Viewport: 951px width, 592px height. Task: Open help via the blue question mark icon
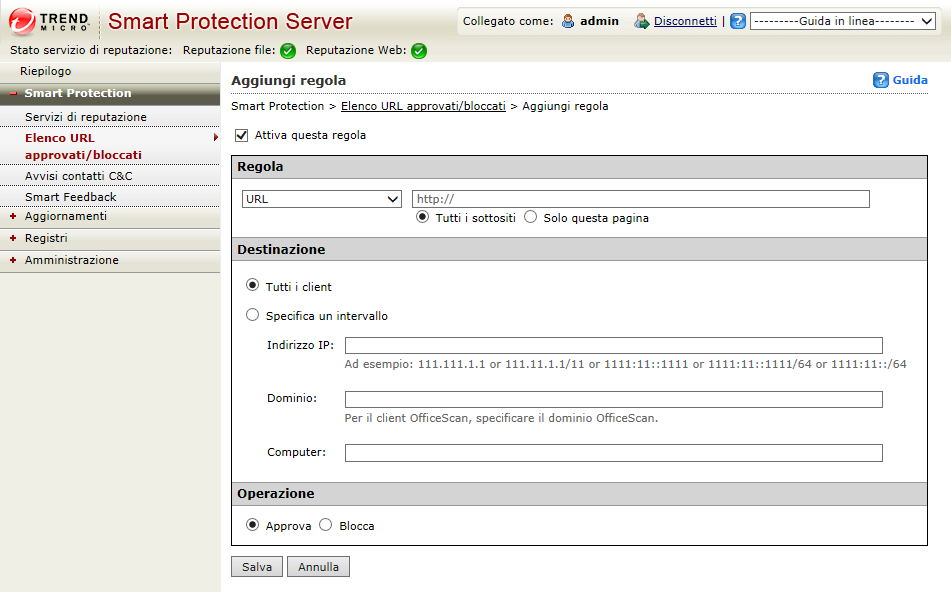point(737,21)
